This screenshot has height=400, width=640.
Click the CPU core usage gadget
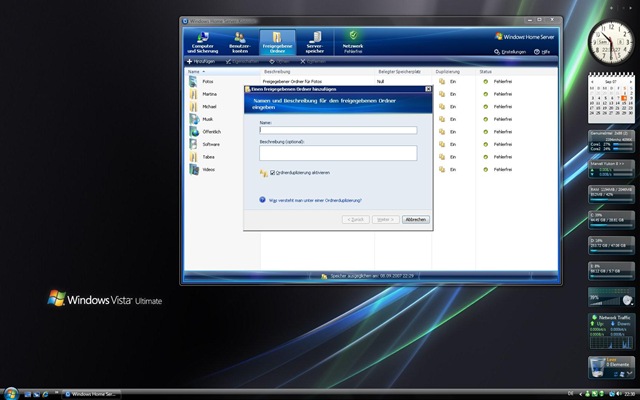click(611, 141)
